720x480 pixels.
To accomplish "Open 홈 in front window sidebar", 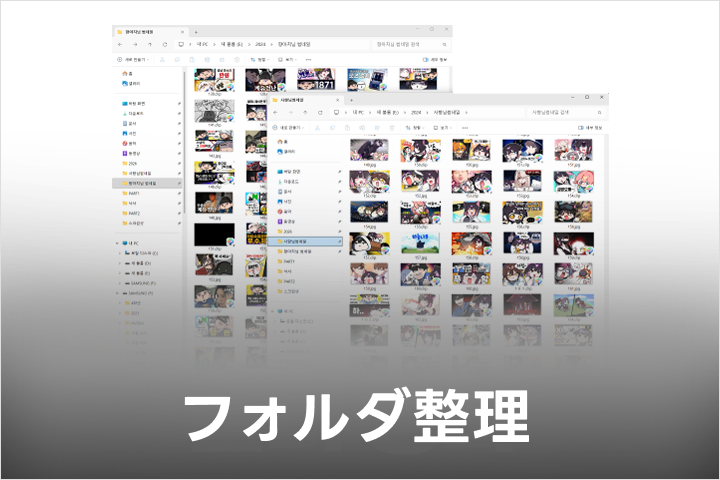I will click(282, 142).
